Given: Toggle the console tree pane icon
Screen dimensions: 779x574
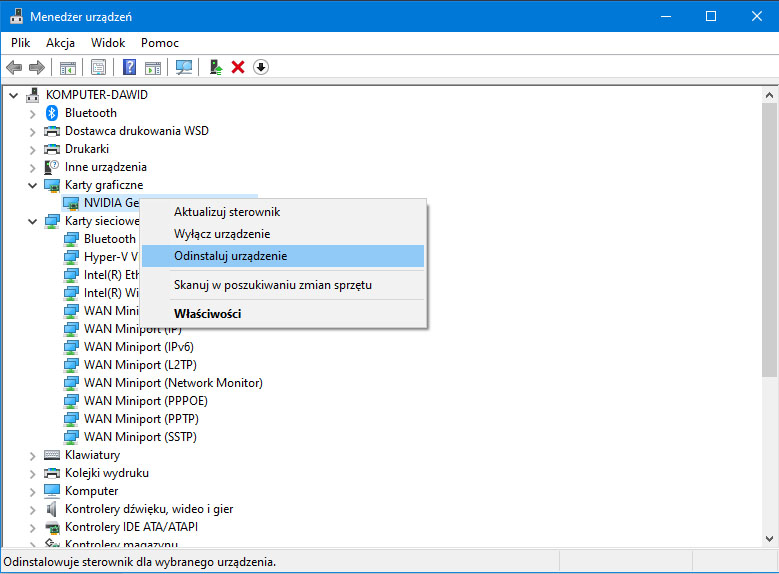Looking at the screenshot, I should pos(68,67).
